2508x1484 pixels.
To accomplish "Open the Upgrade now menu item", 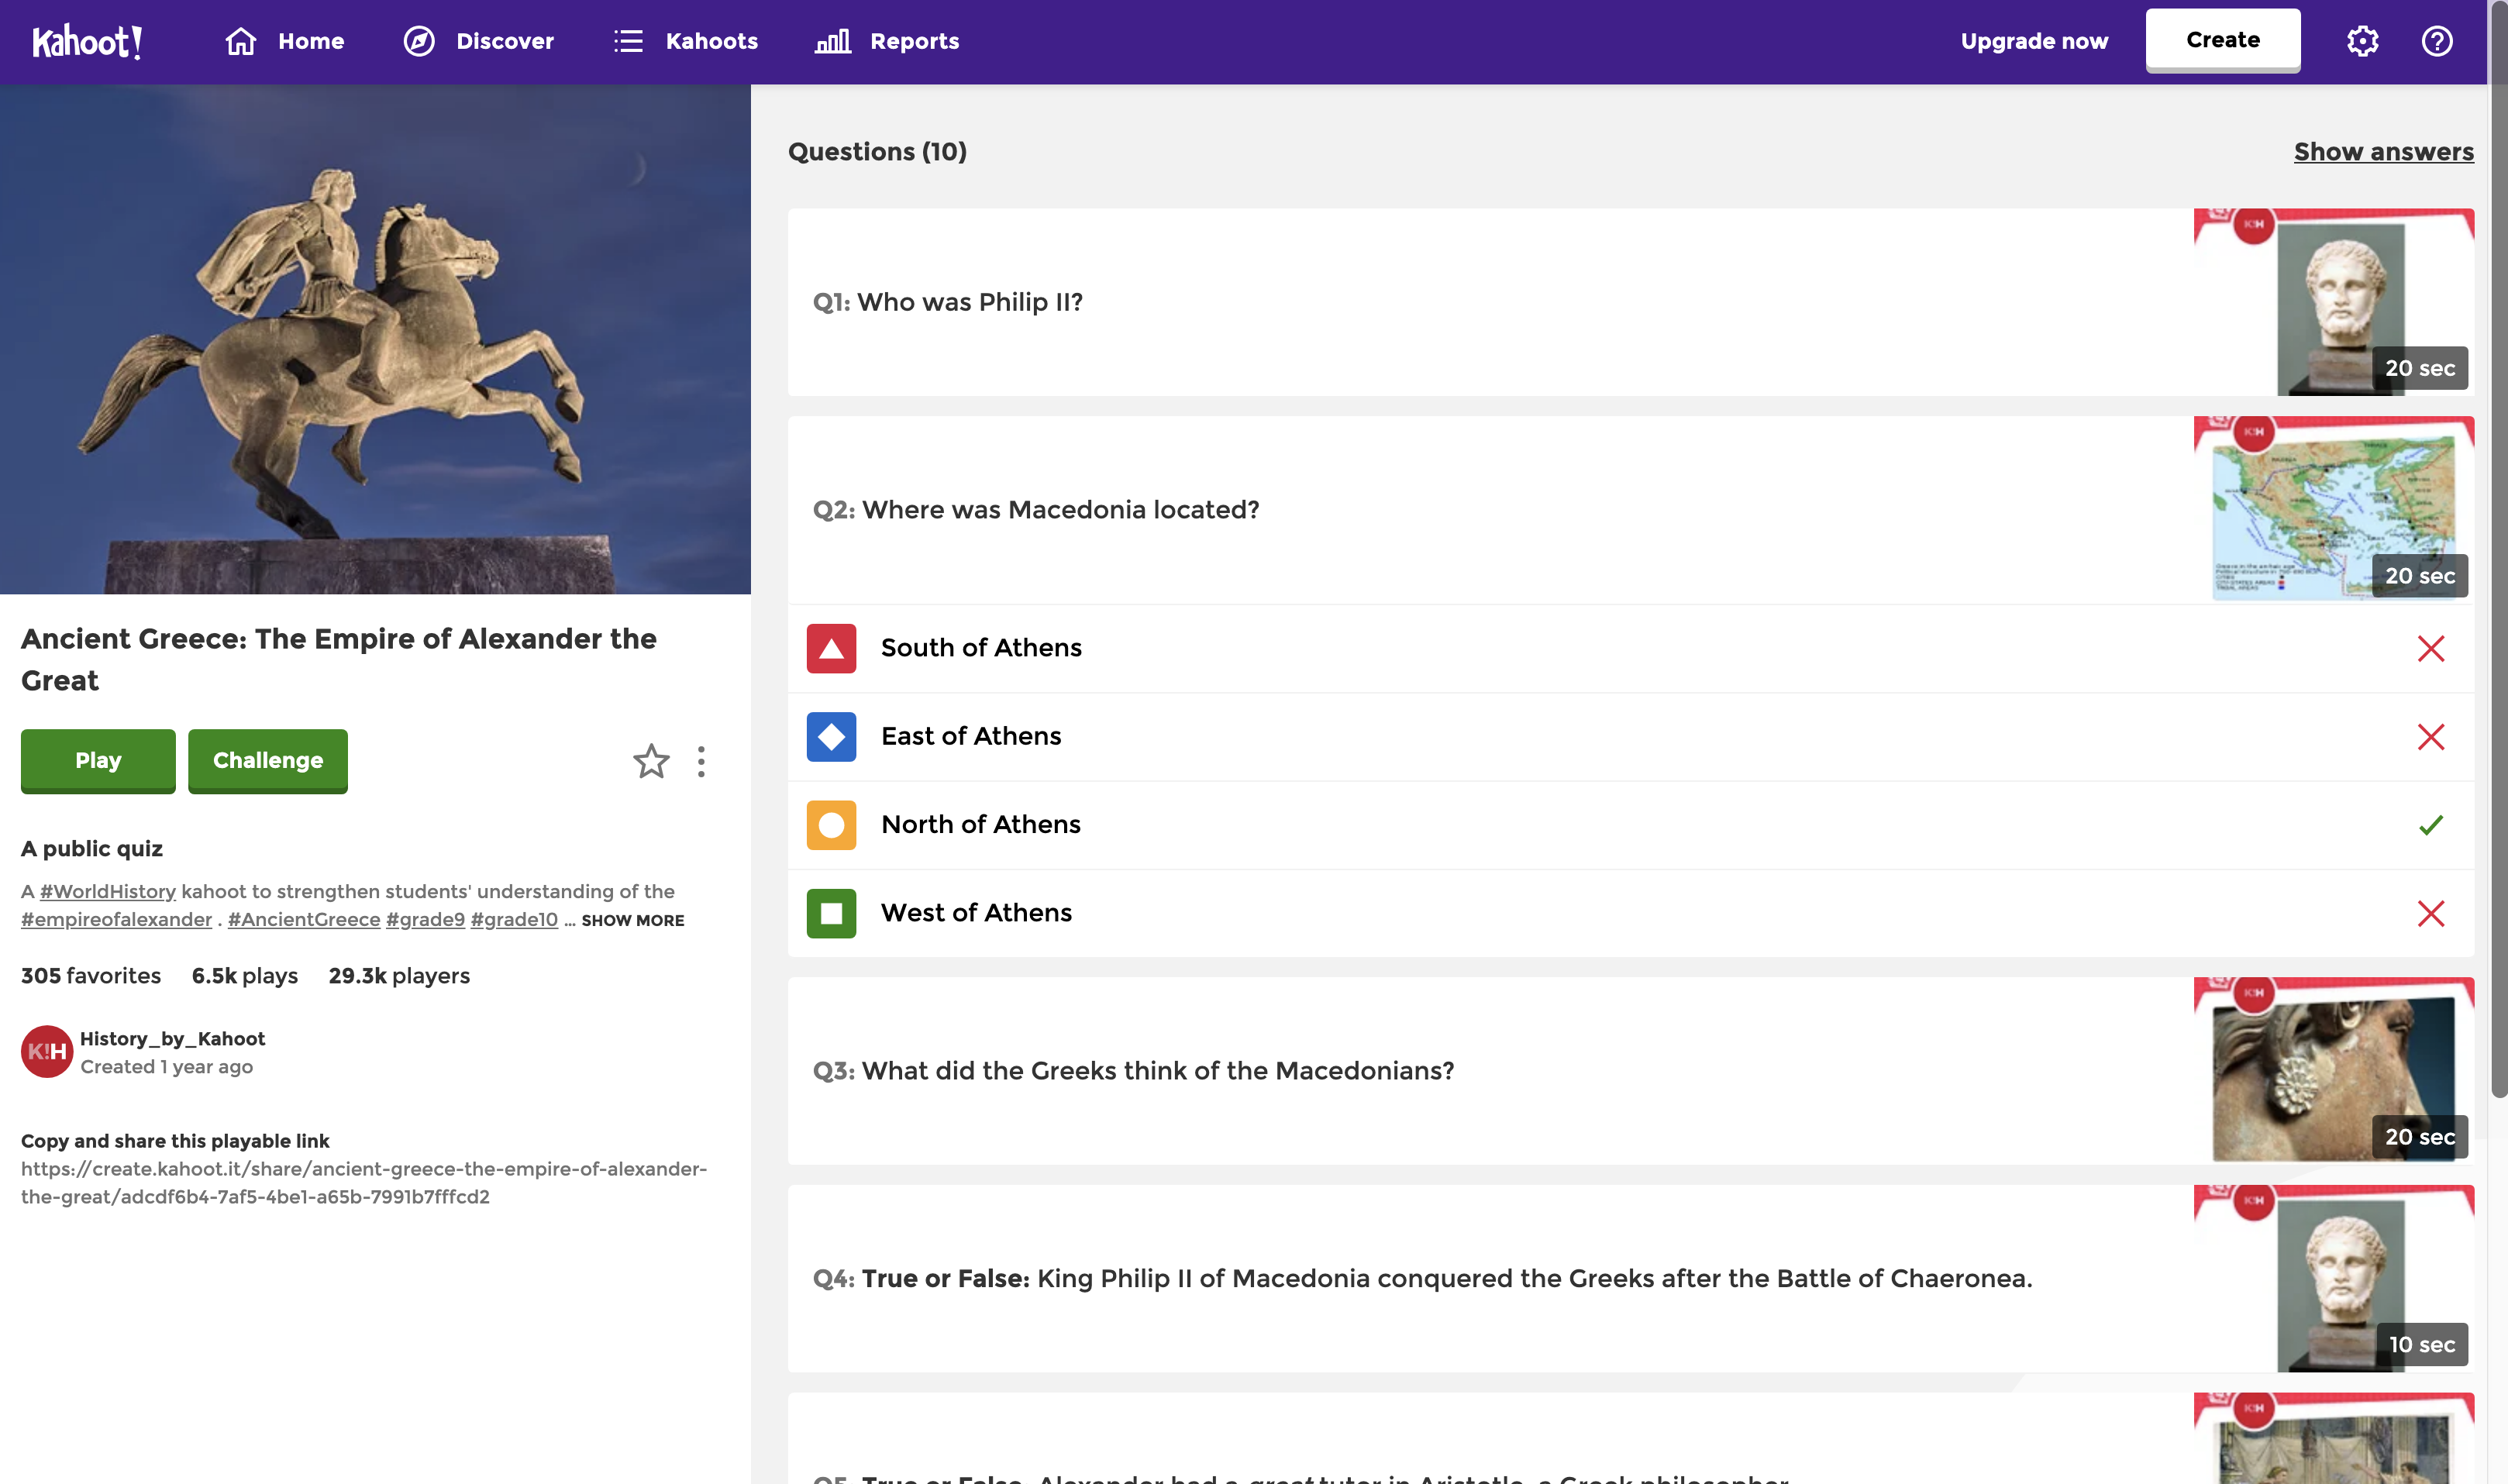I will click(x=2033, y=41).
